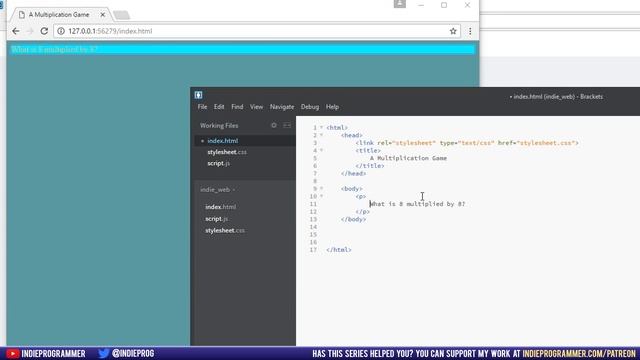
Task: Open script.js in the project tree
Action: 216,219
